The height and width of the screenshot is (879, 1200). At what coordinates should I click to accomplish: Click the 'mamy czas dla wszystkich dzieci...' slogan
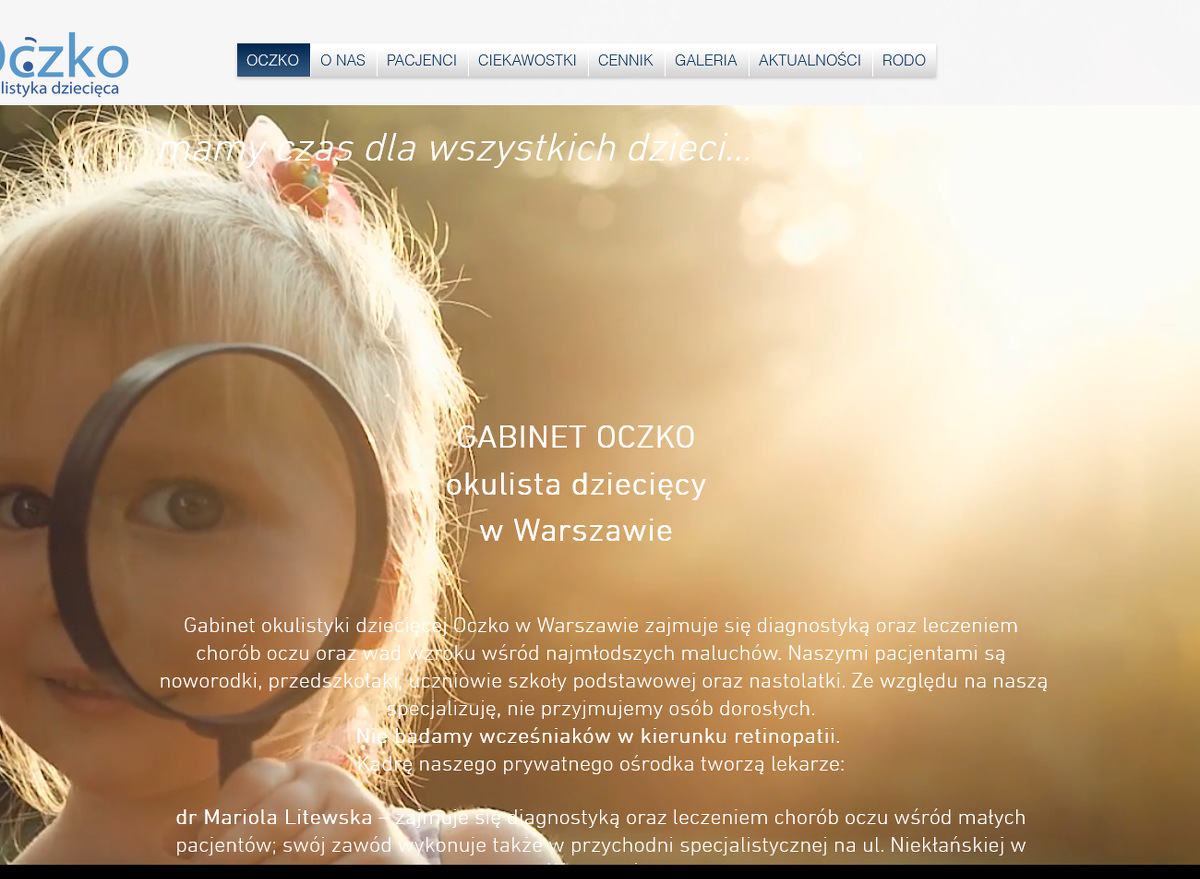tap(455, 150)
